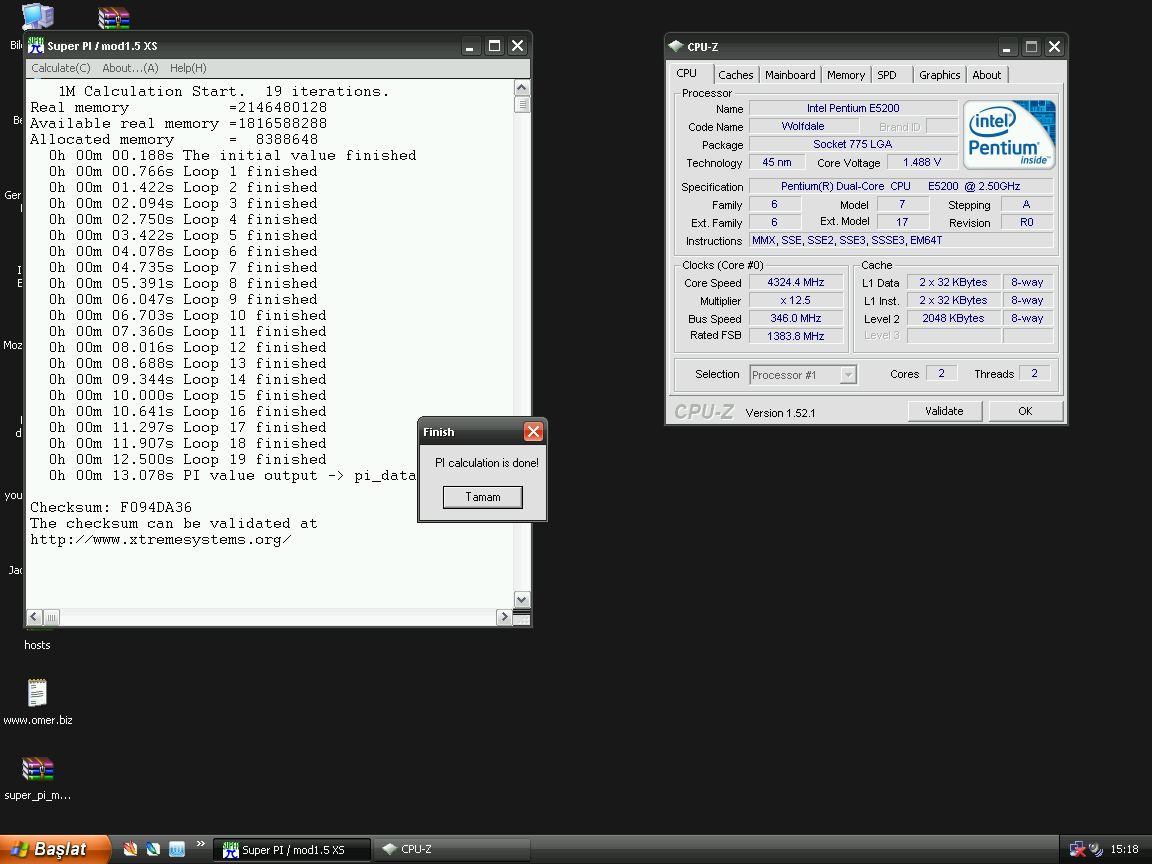The image size is (1152, 864).
Task: Click Super PI vertical scrollbar up arrow
Action: (522, 88)
